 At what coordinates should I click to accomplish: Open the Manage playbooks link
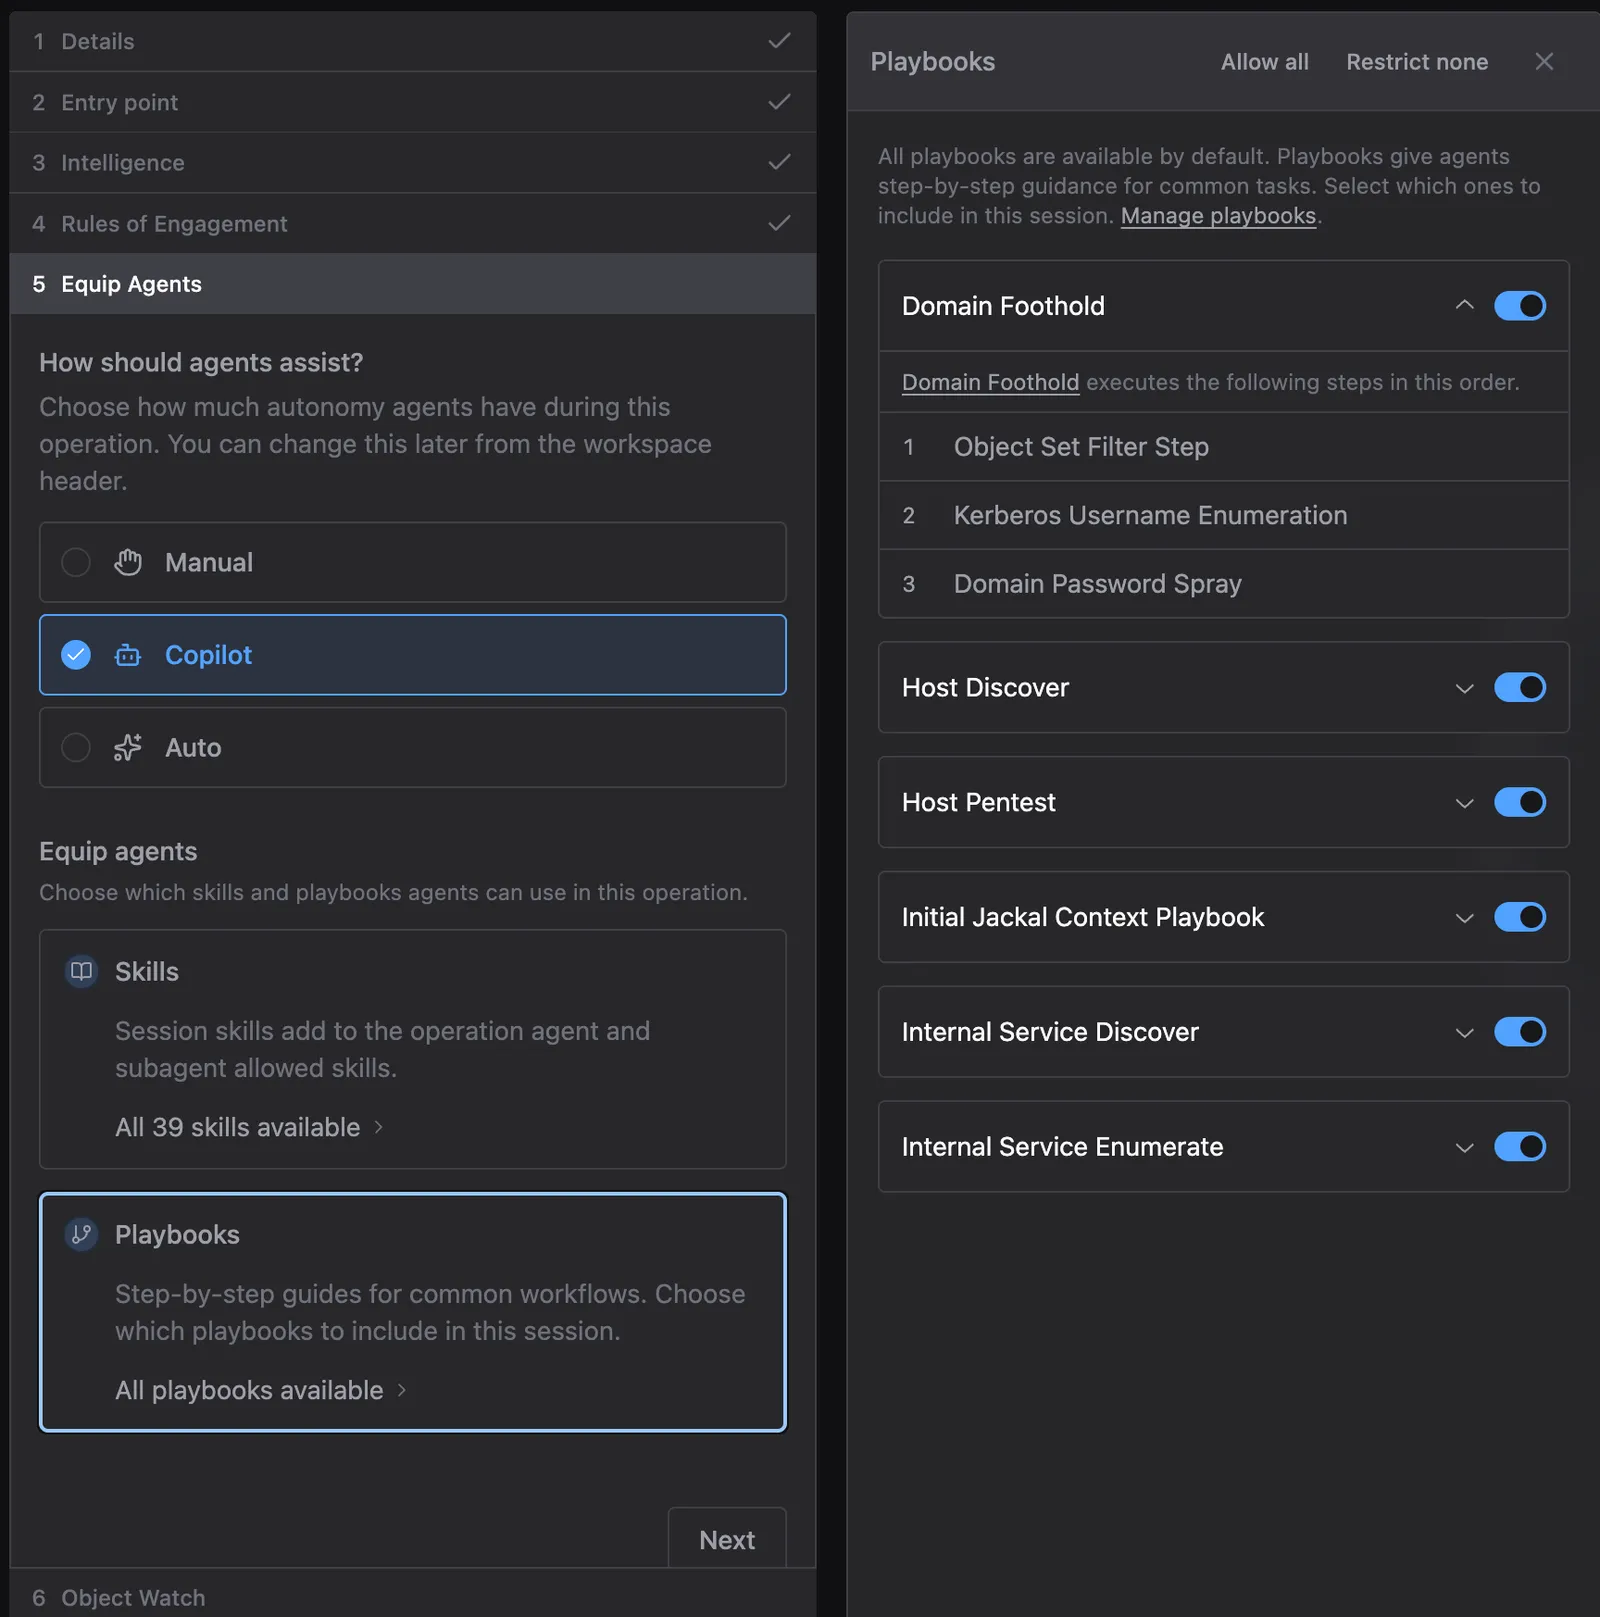pyautogui.click(x=1218, y=216)
